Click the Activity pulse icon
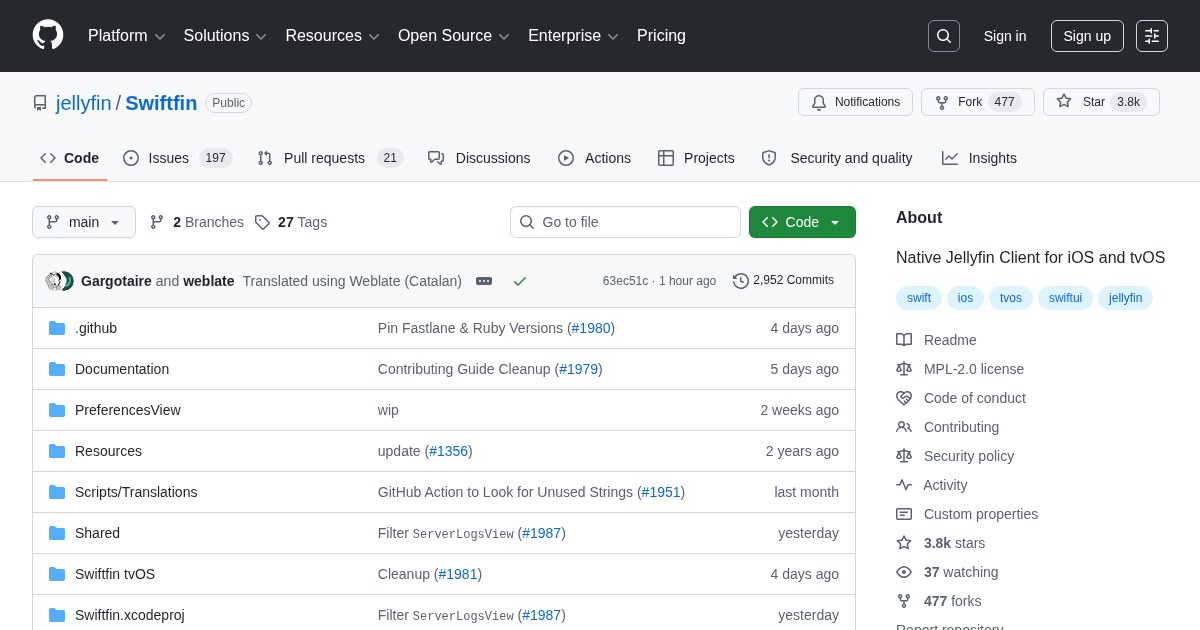The image size is (1200, 630). click(904, 485)
